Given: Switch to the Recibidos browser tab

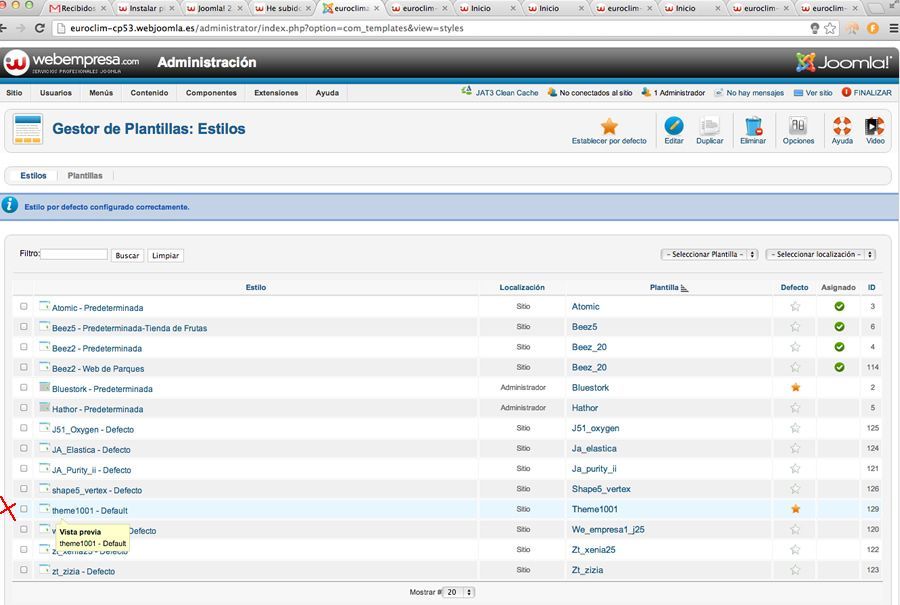Looking at the screenshot, I should click(76, 9).
